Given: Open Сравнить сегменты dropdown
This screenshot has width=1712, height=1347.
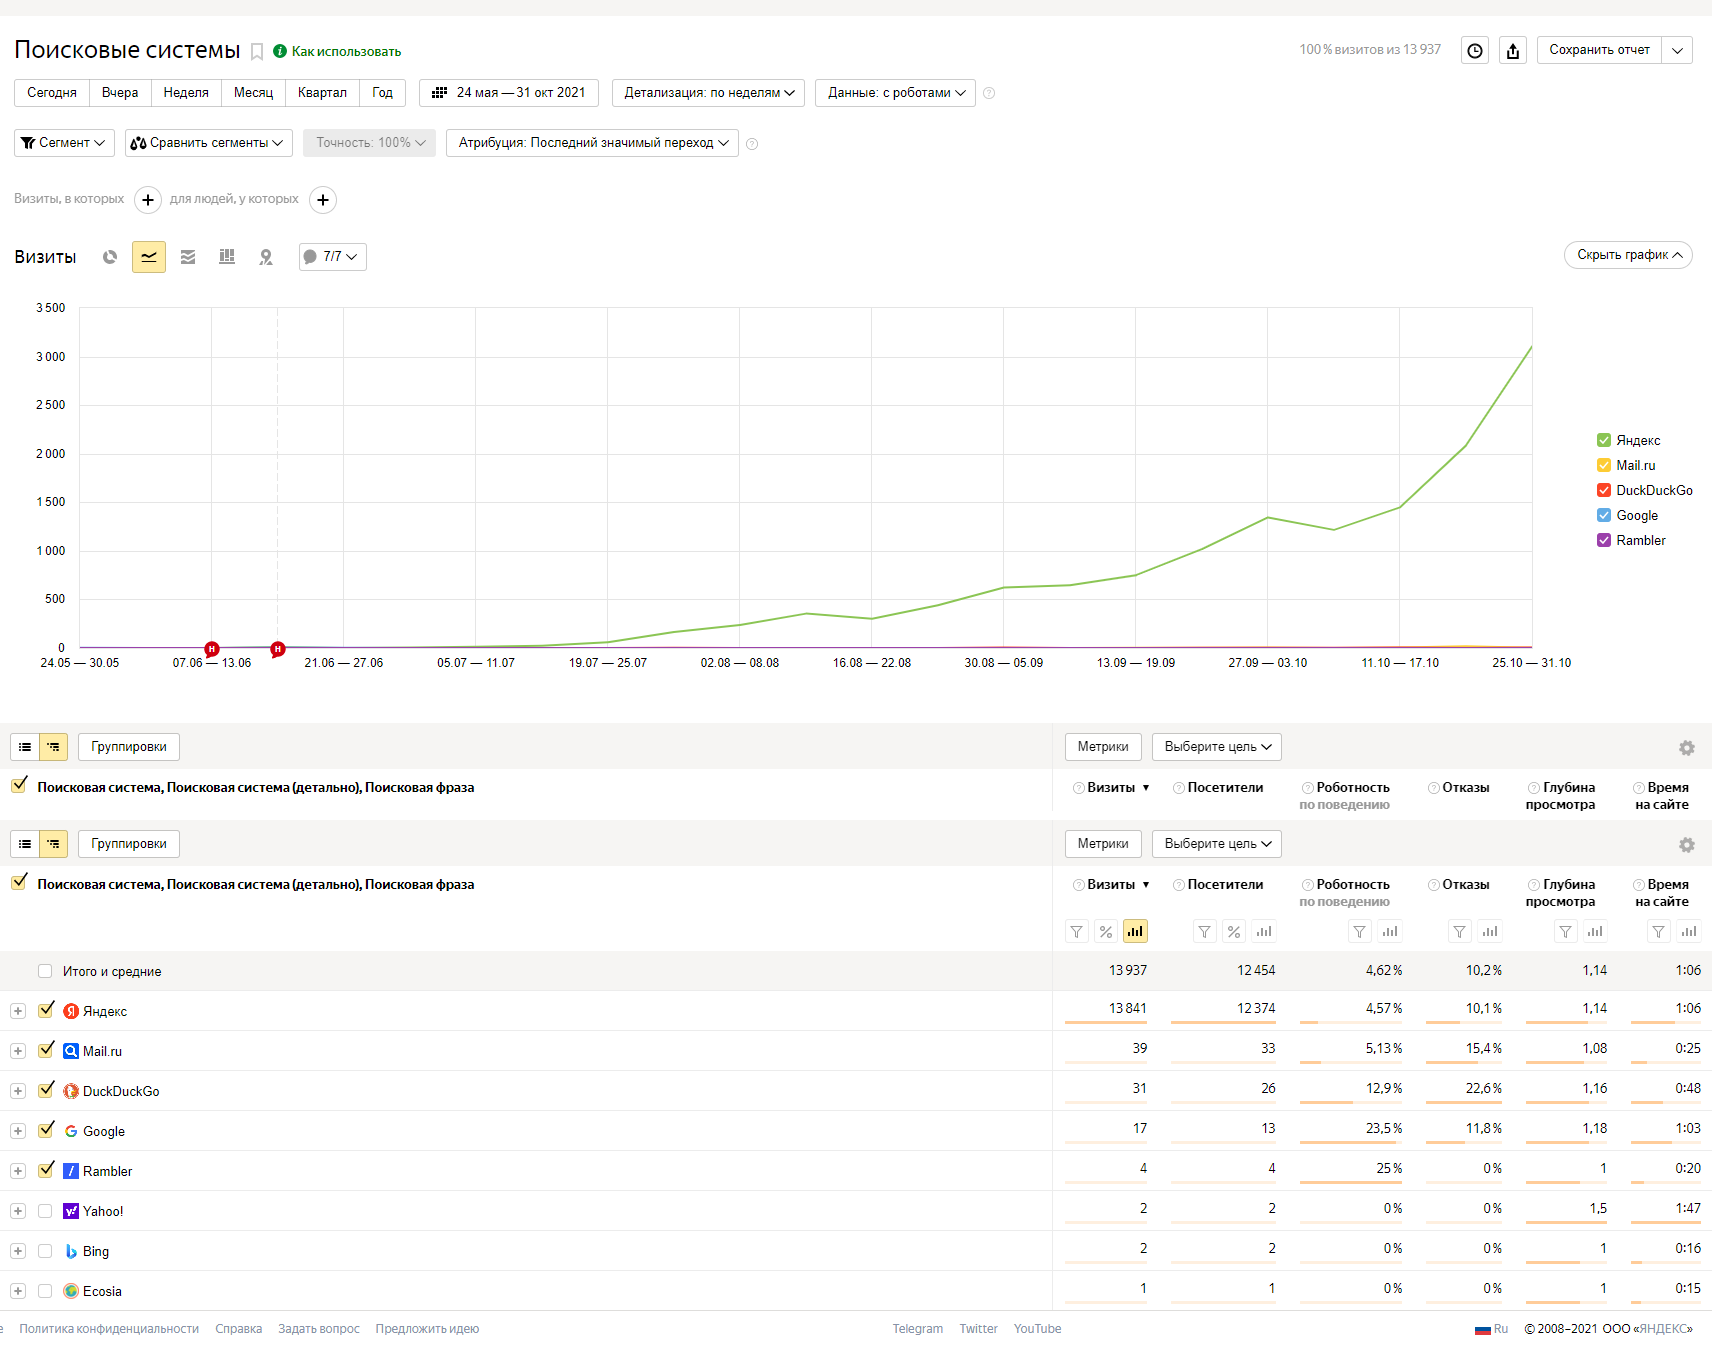Looking at the screenshot, I should point(209,143).
